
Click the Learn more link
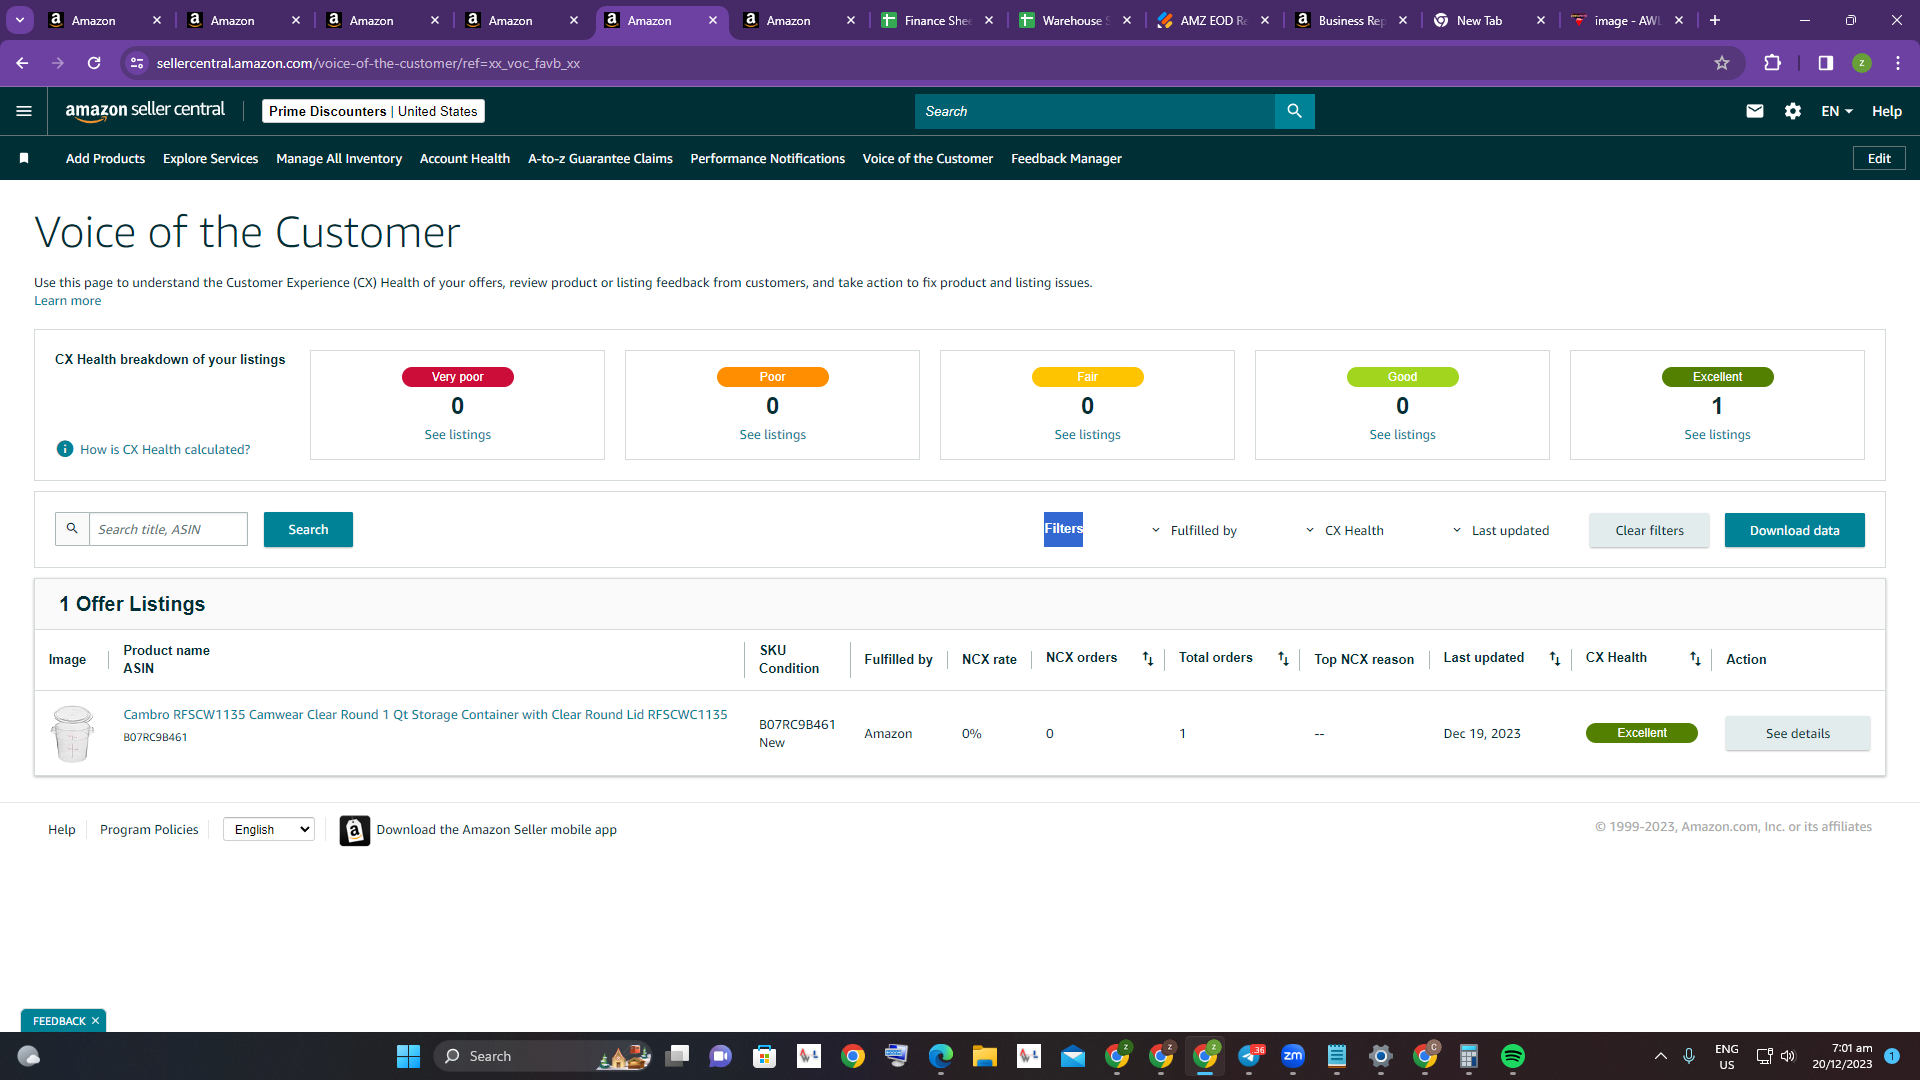click(x=67, y=301)
